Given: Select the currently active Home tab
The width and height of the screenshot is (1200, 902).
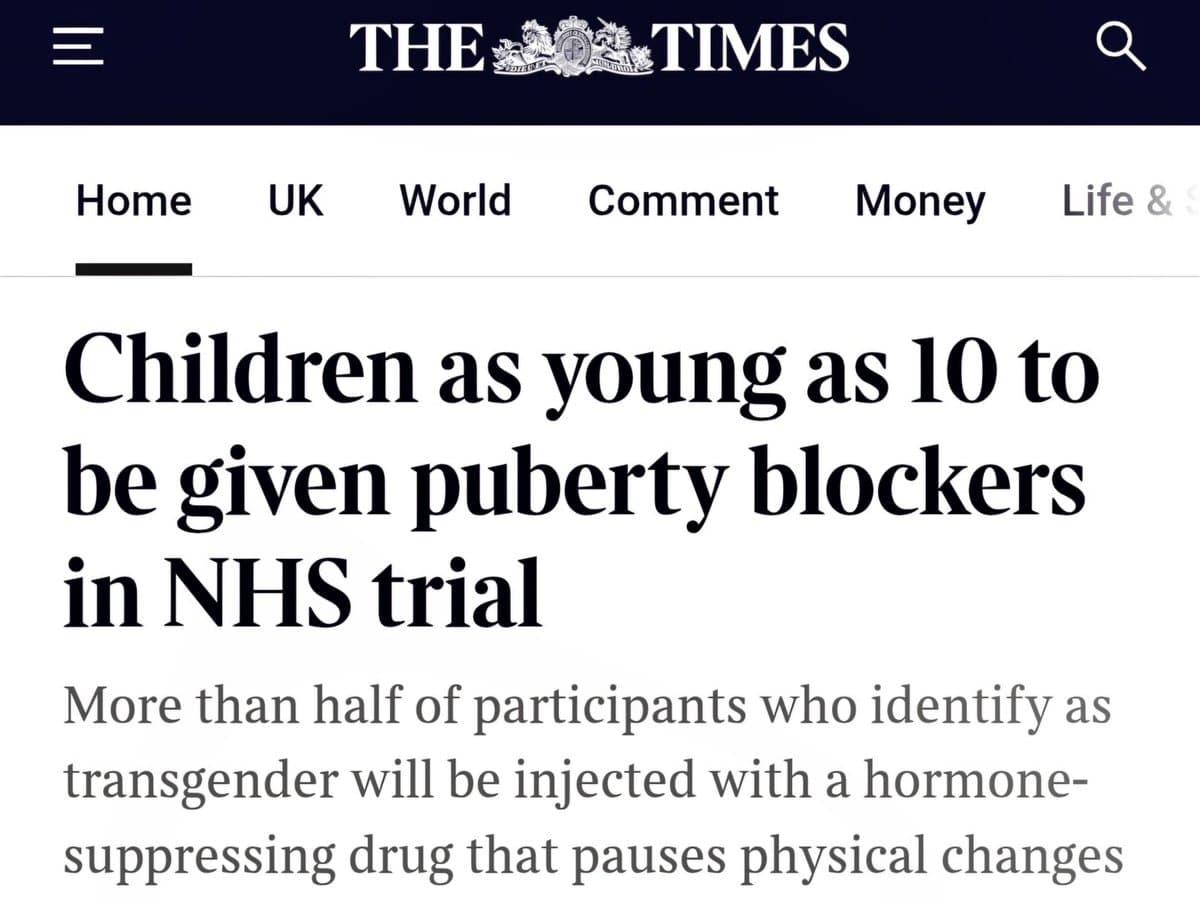Looking at the screenshot, I should pos(133,201).
